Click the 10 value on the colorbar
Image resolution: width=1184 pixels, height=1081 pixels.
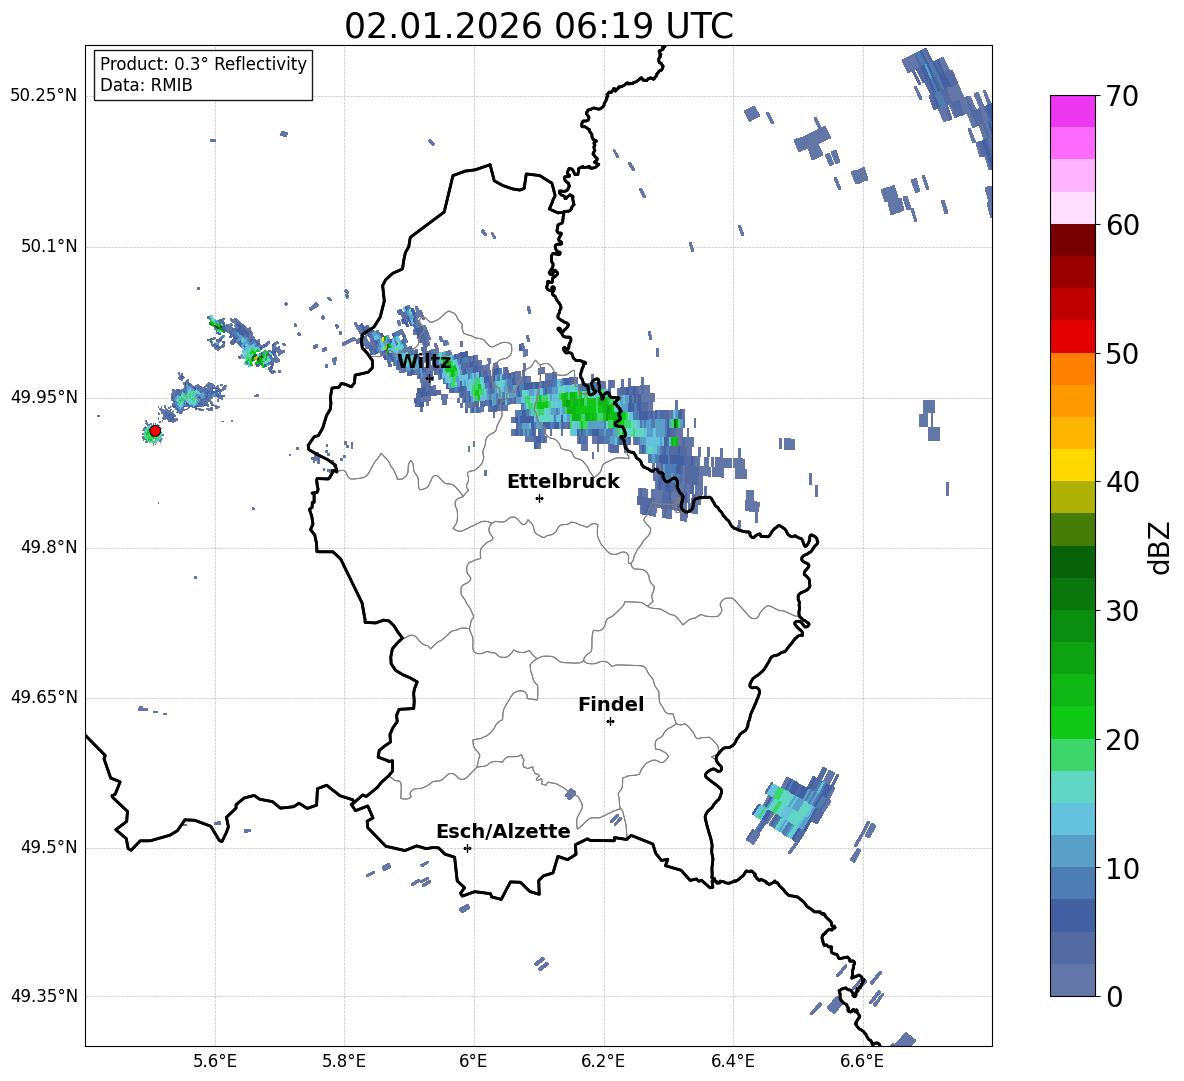point(1122,868)
